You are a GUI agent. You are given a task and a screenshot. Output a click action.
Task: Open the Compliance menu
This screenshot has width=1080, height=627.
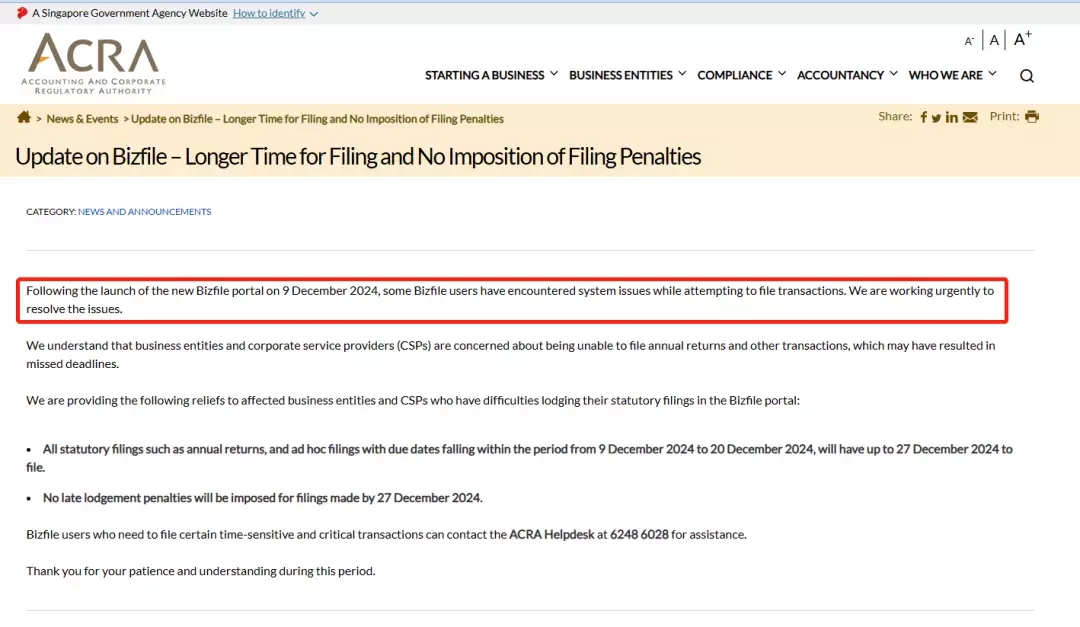point(734,75)
